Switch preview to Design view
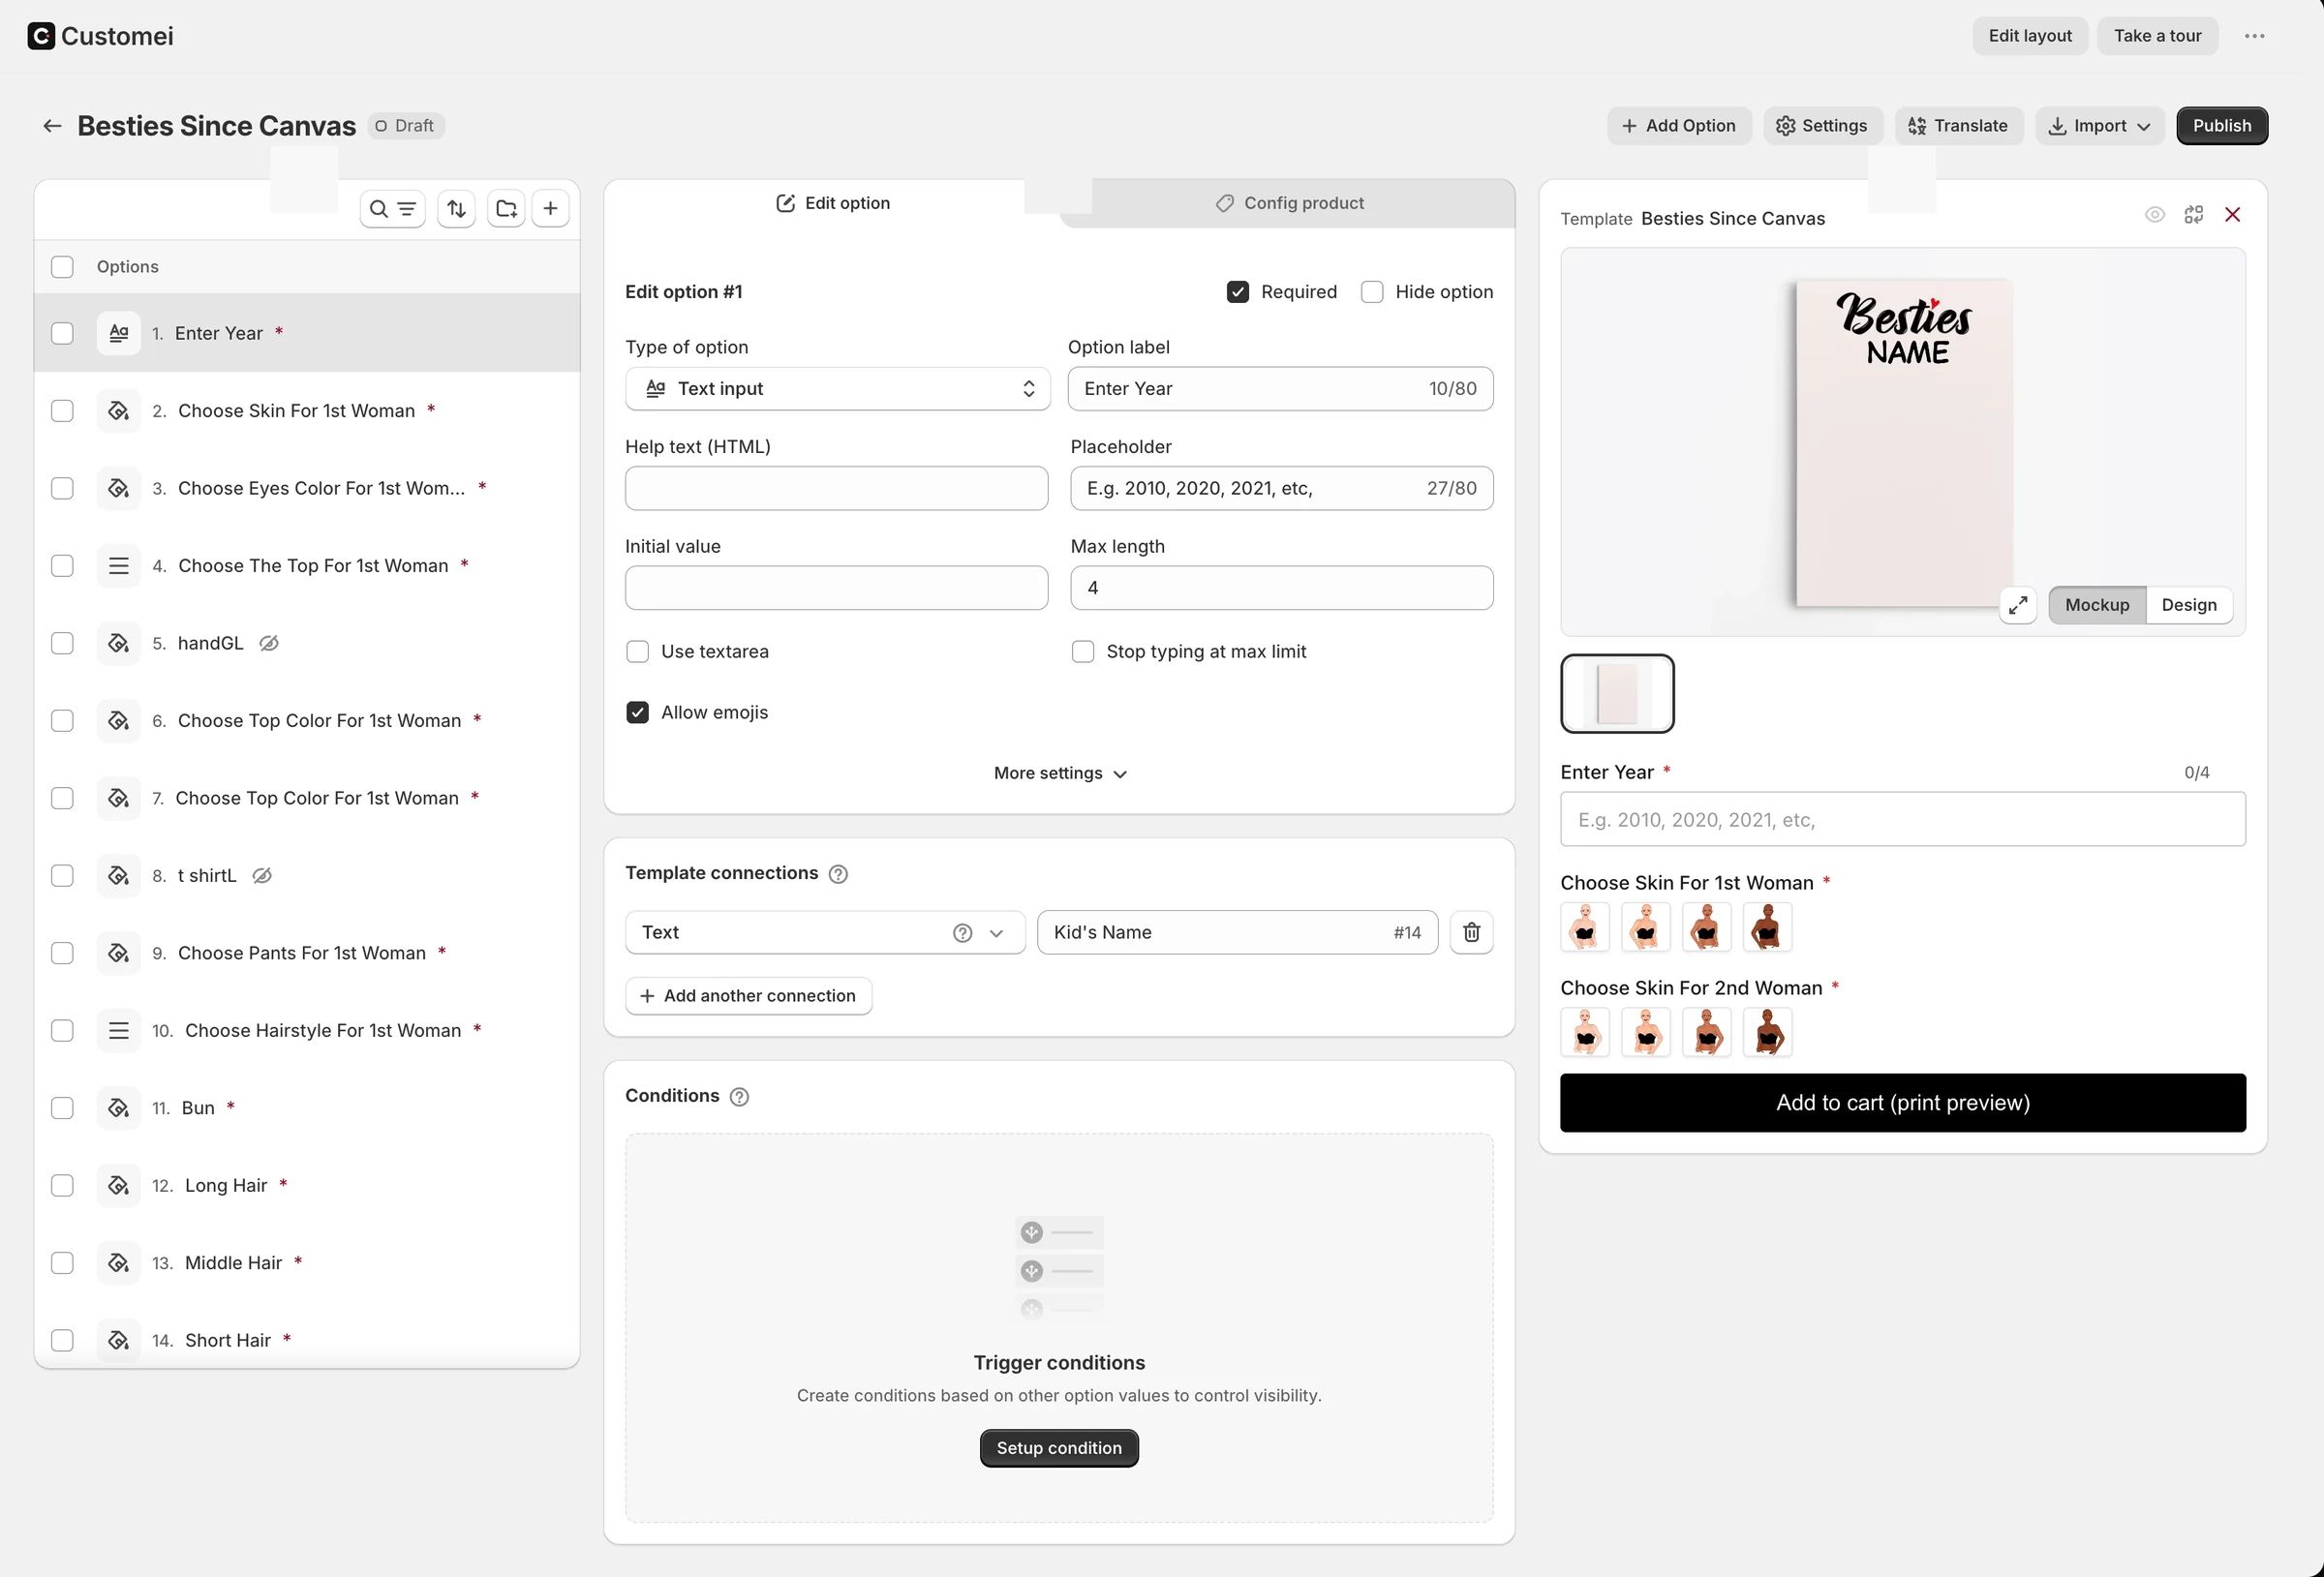 coord(2188,605)
